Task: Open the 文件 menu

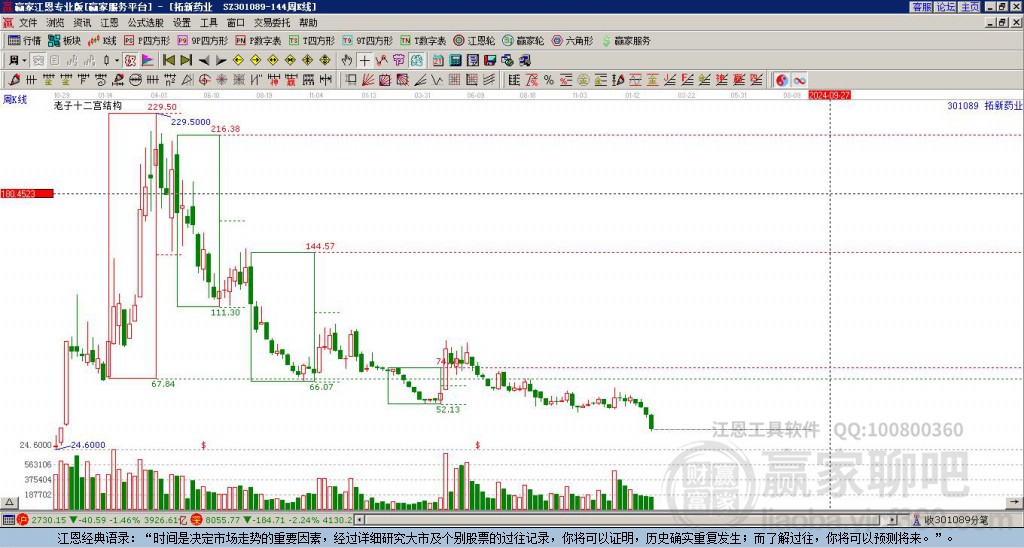Action: pyautogui.click(x=28, y=23)
